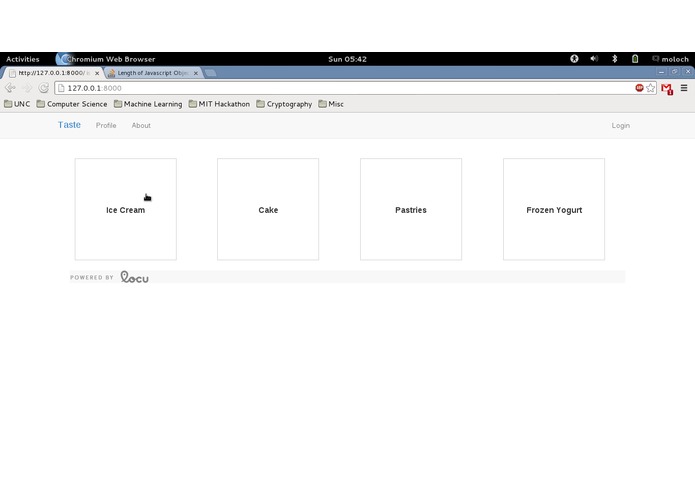This screenshot has width=695, height=494.
Task: Close the Chromium window
Action: (x=688, y=71)
